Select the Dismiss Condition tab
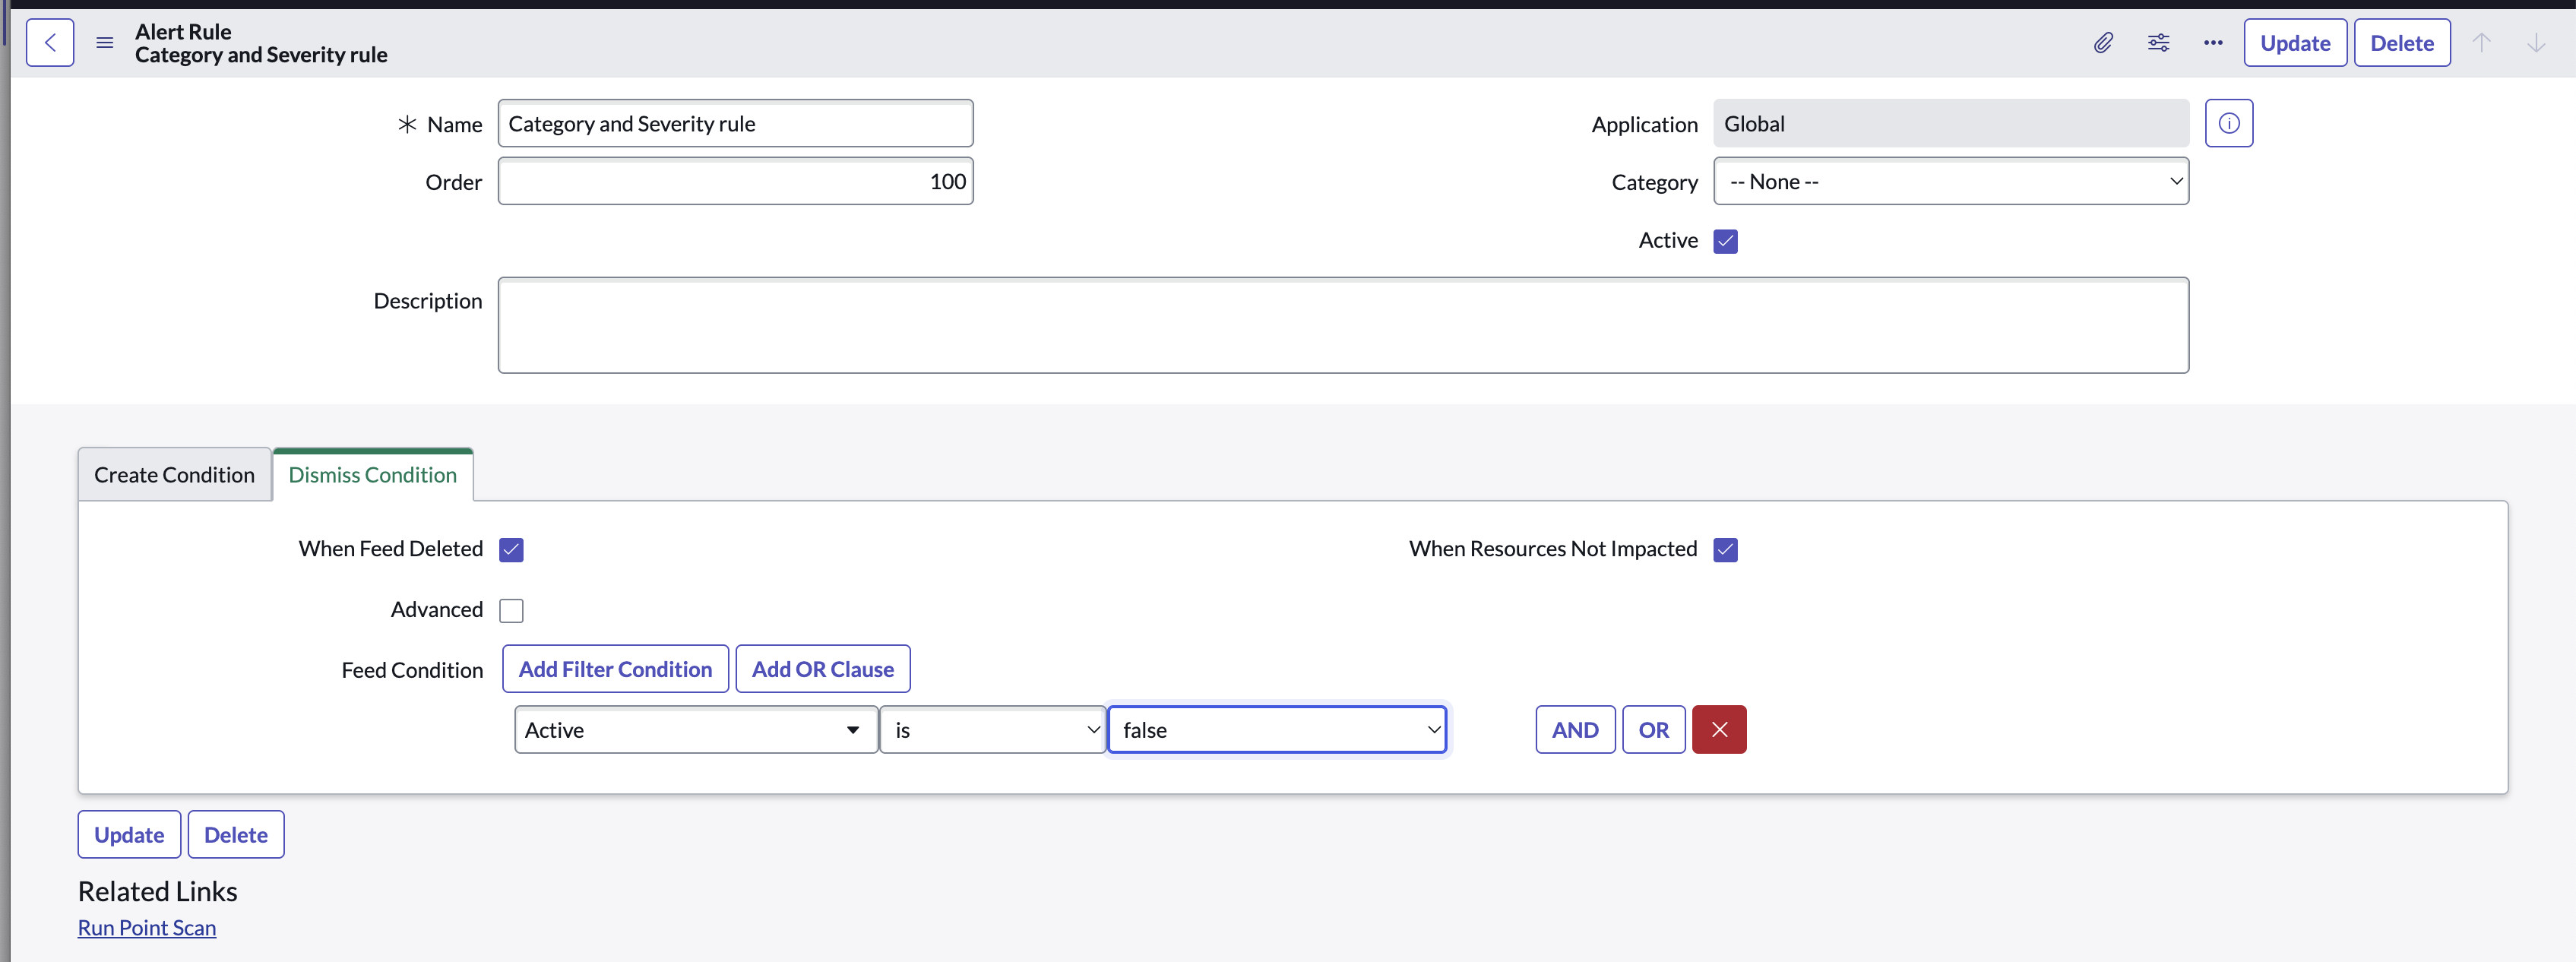The width and height of the screenshot is (2576, 962). tap(373, 475)
